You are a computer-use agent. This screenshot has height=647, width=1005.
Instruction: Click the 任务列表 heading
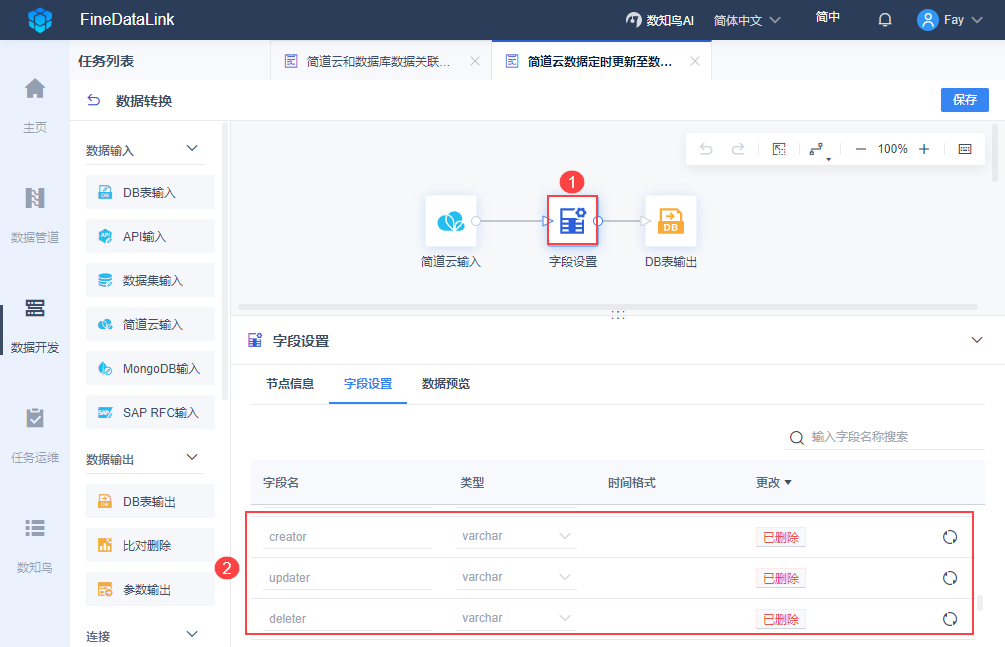tap(106, 61)
